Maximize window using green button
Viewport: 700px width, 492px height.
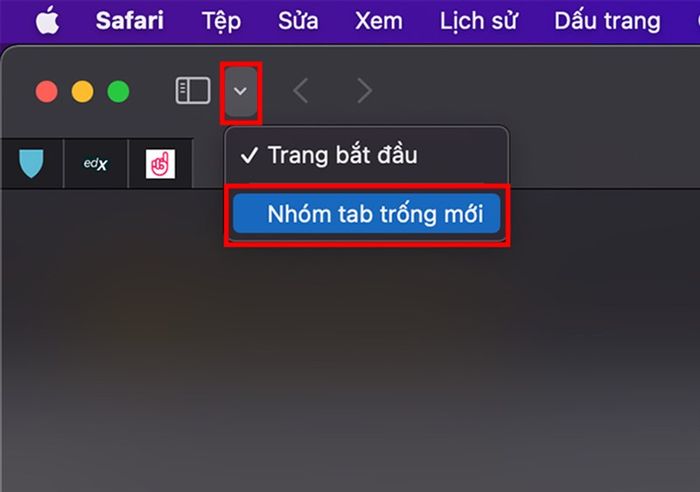[118, 92]
